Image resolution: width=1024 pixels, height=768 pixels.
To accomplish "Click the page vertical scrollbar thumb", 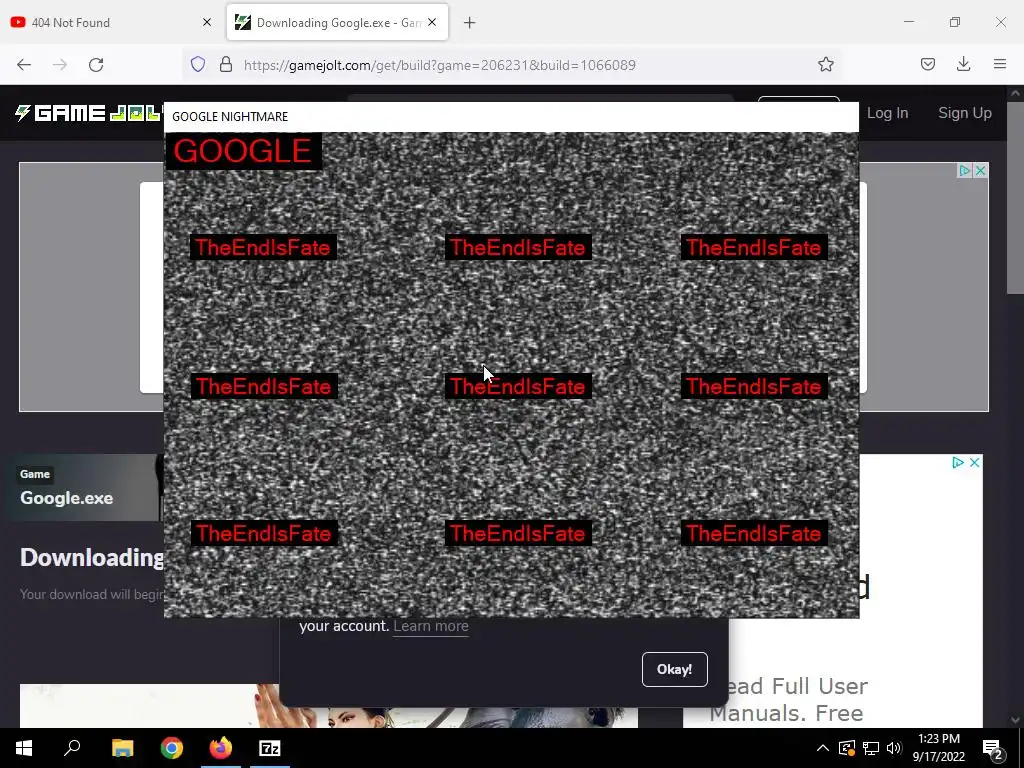I will point(1015,197).
